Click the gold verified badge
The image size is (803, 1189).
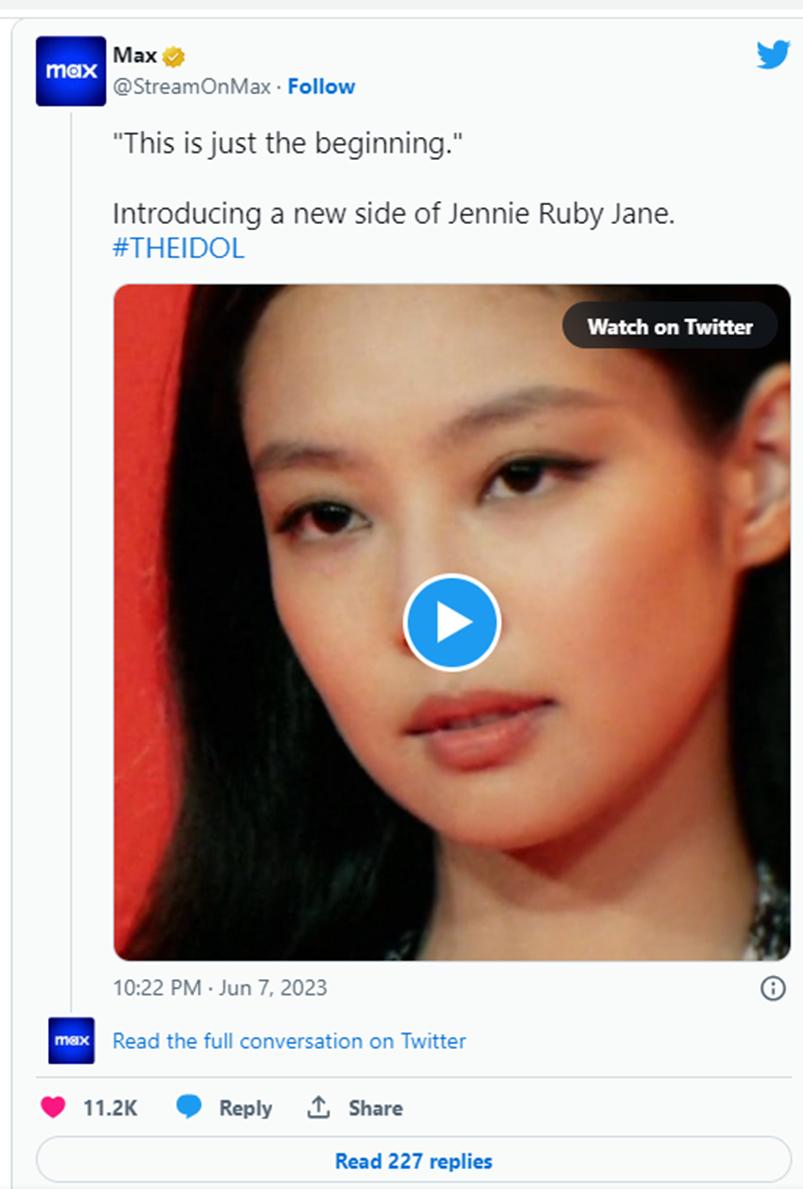(174, 57)
